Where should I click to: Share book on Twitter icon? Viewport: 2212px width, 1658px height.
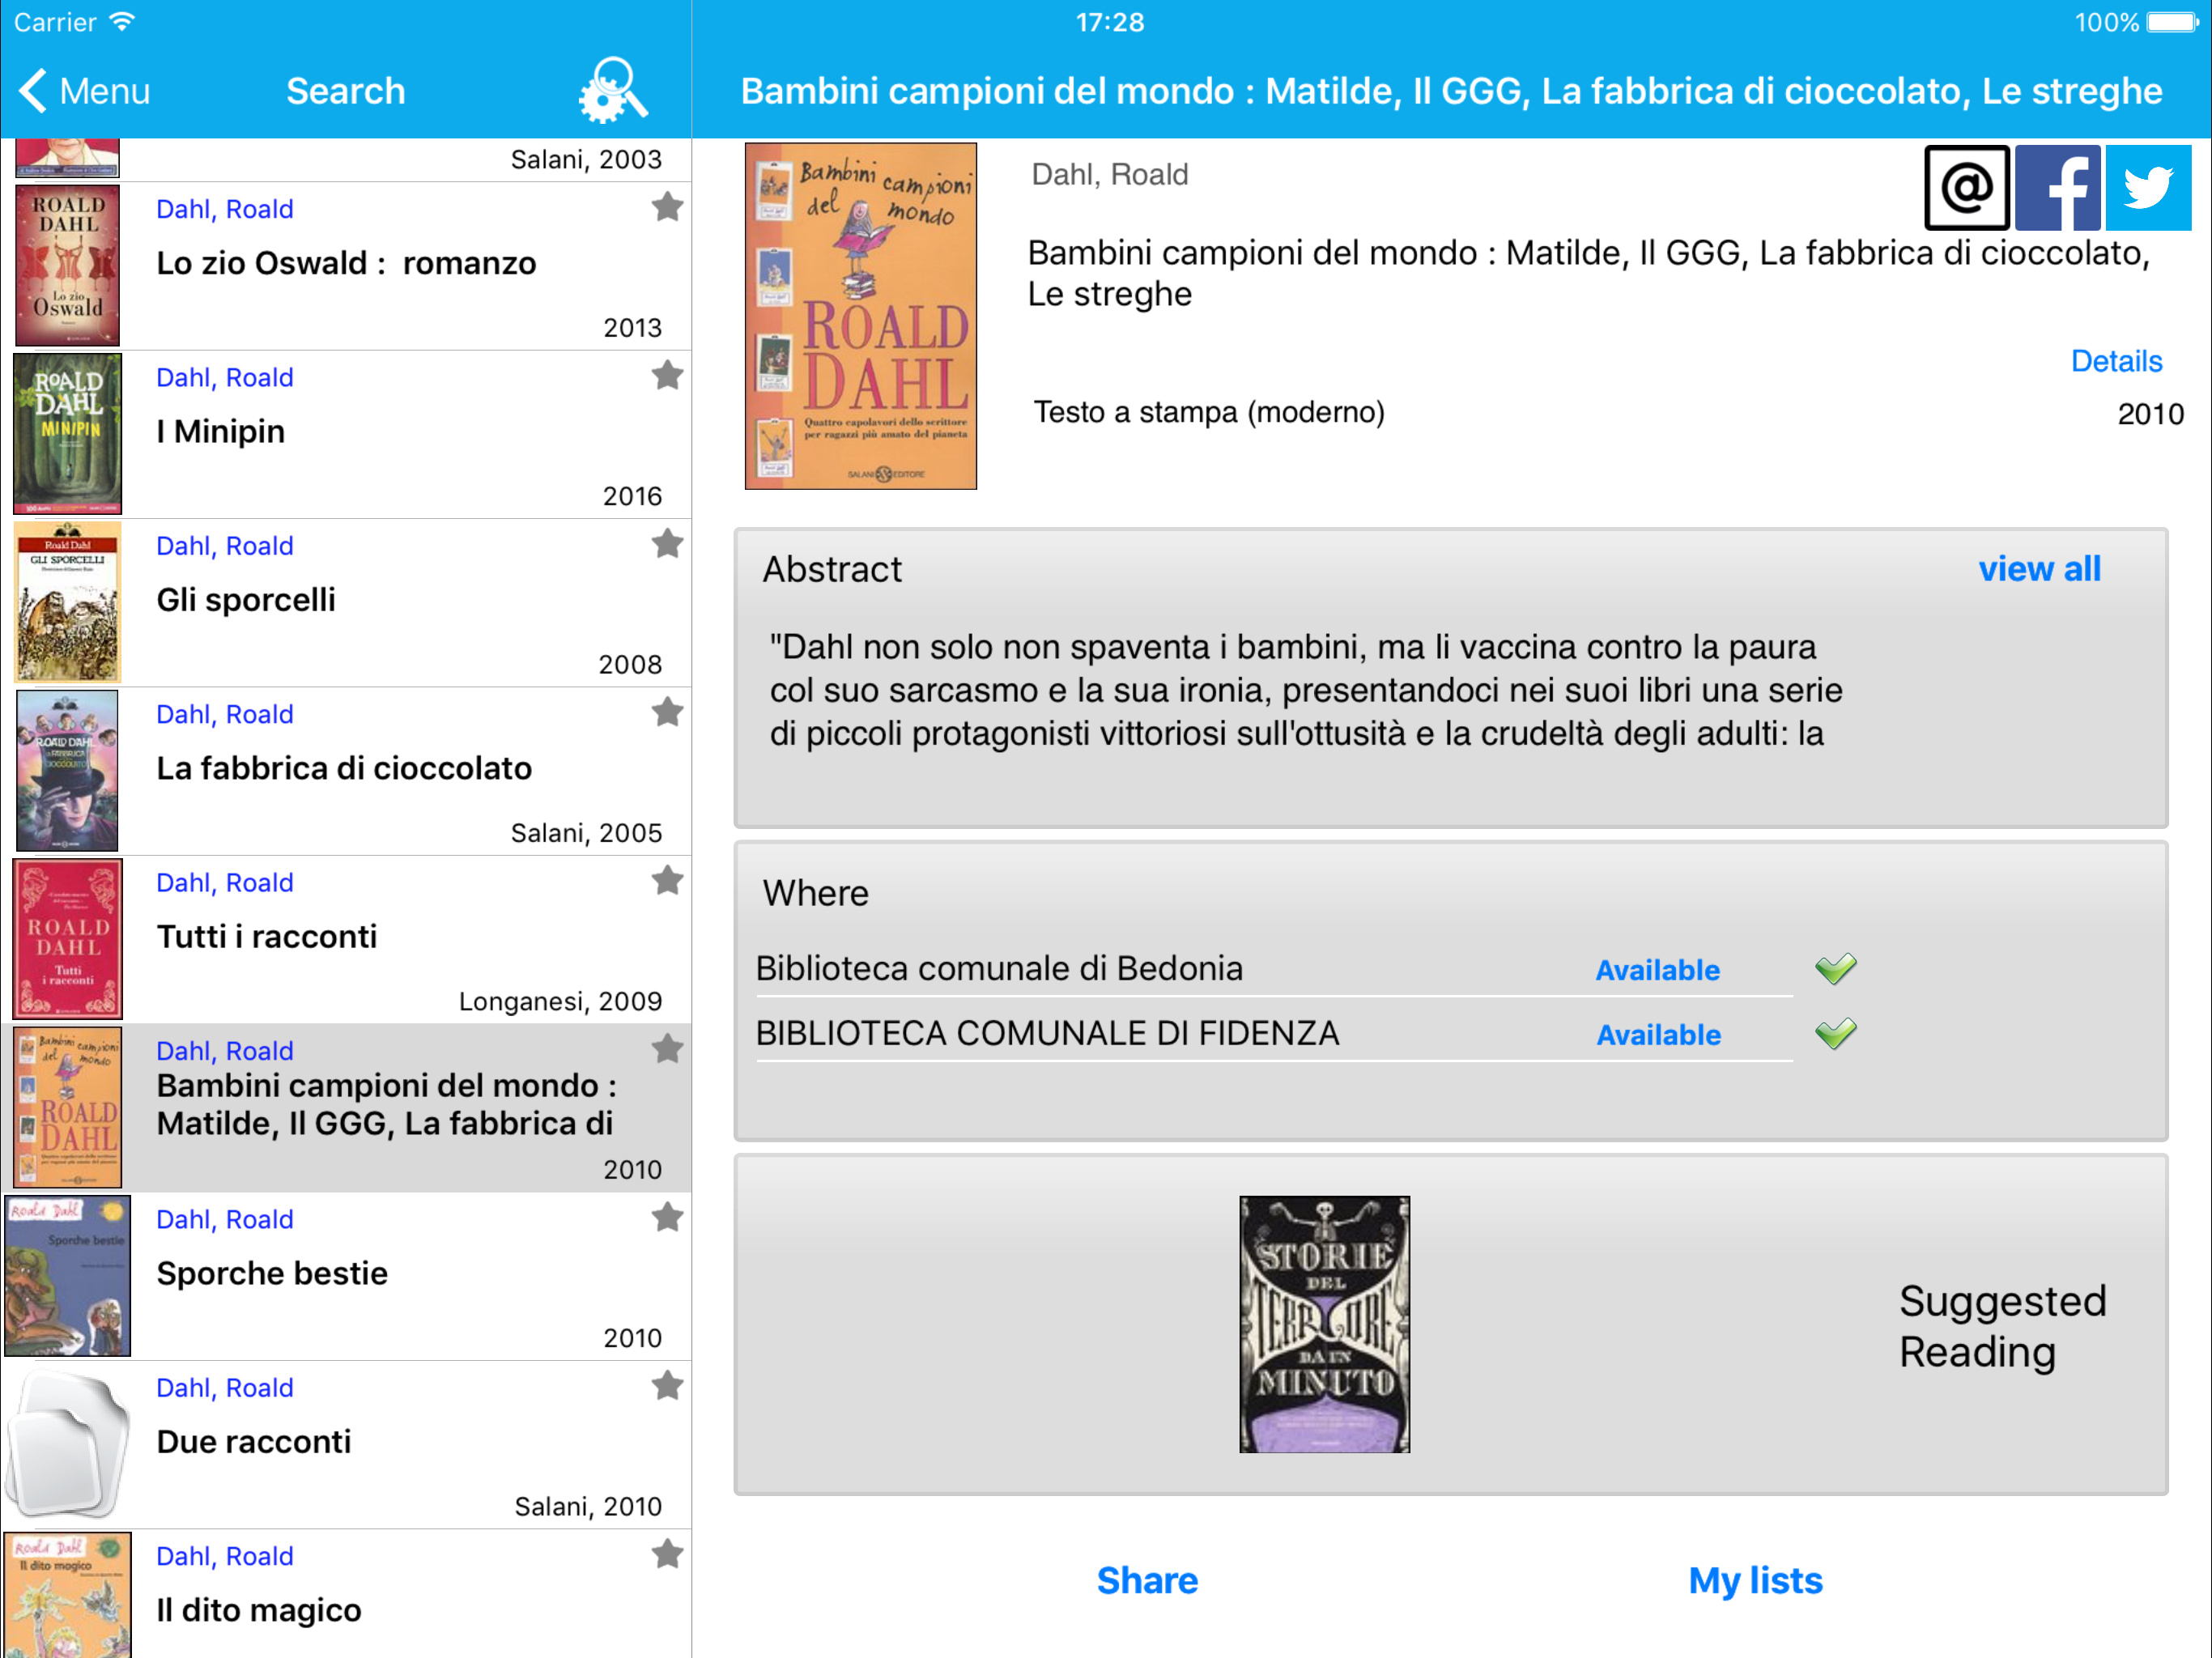pyautogui.click(x=2147, y=188)
